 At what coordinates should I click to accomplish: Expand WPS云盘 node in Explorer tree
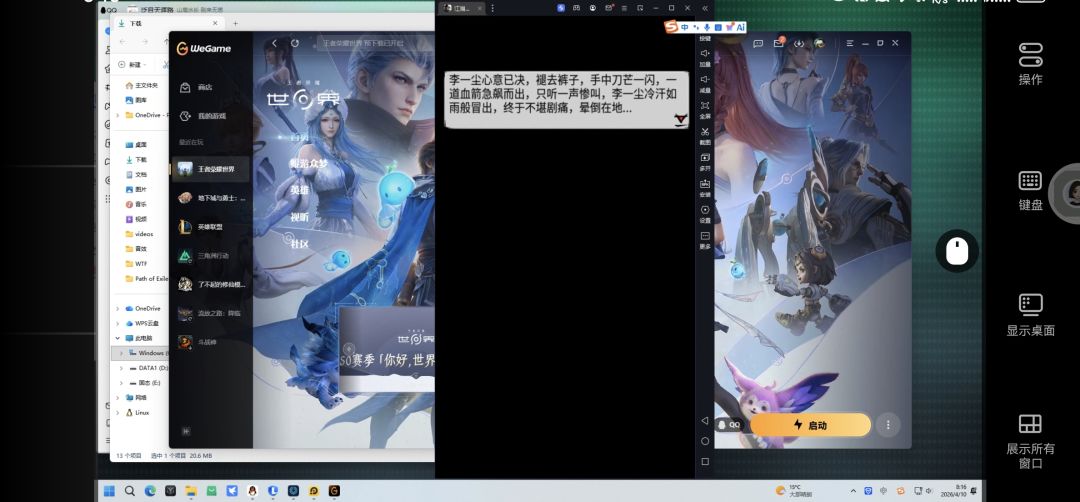118,324
